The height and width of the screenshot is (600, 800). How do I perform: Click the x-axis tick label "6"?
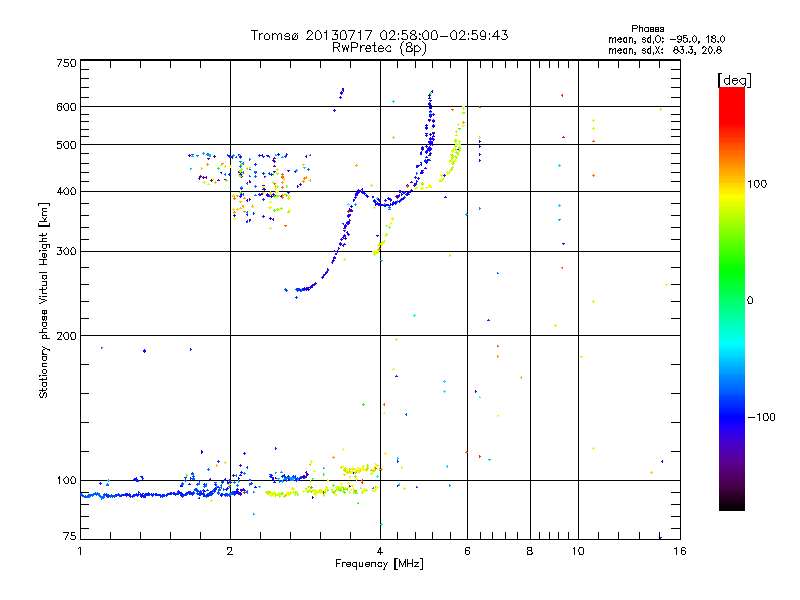tap(467, 551)
